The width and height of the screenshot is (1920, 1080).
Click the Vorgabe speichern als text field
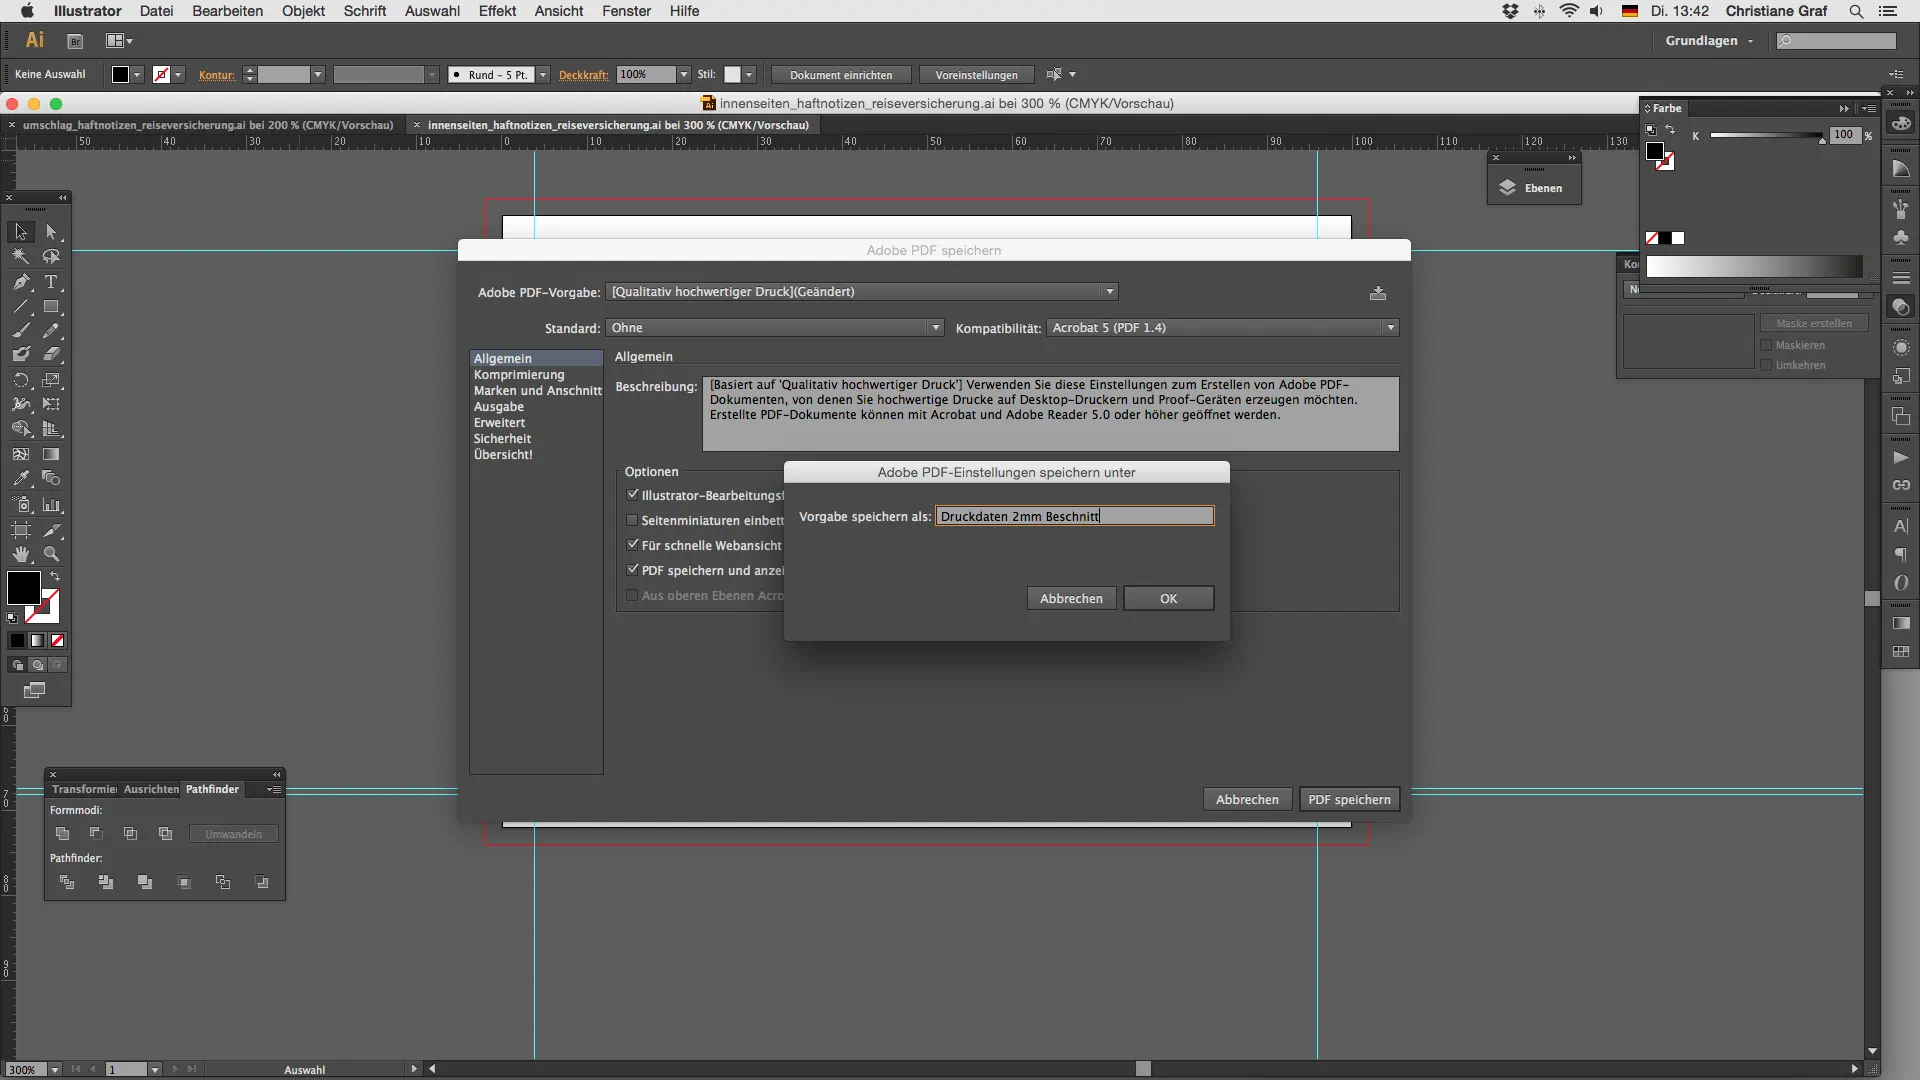tap(1074, 516)
